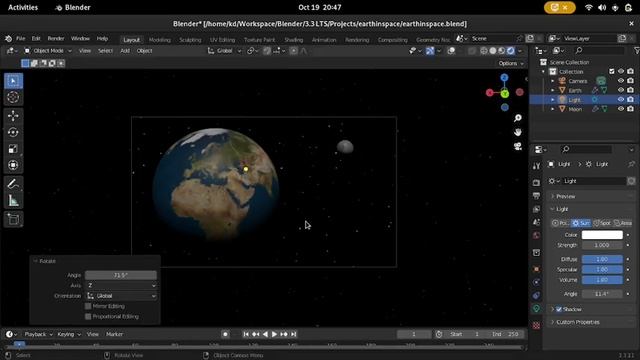The width and height of the screenshot is (640, 360).
Task: Open the Object Mode dropdown
Action: click(47, 51)
